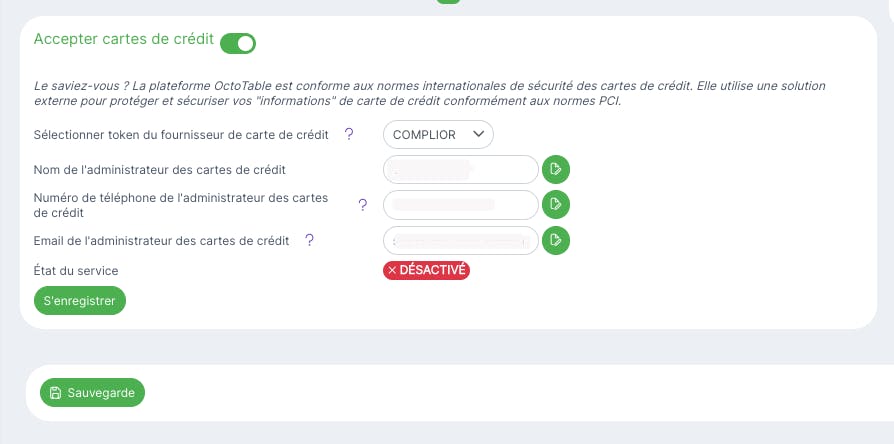
Task: Show help for administrator email field
Action: [310, 240]
